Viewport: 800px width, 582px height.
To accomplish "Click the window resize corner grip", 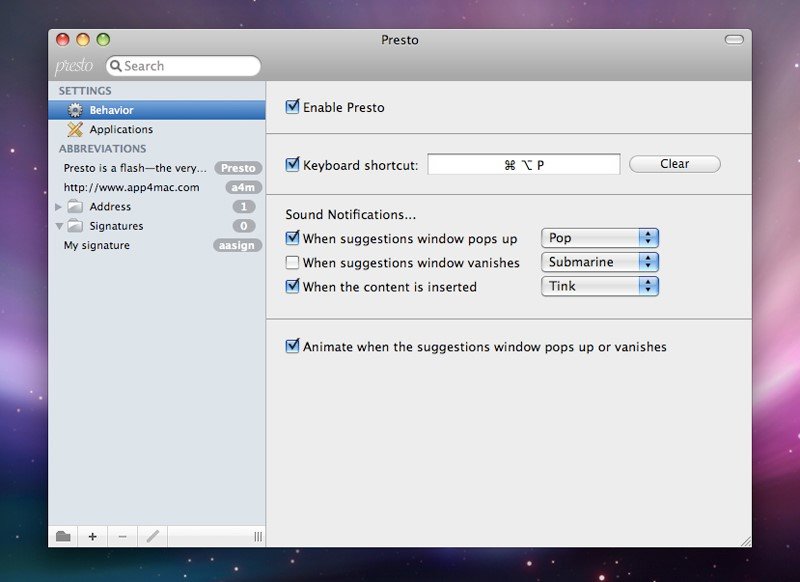I will pyautogui.click(x=745, y=541).
